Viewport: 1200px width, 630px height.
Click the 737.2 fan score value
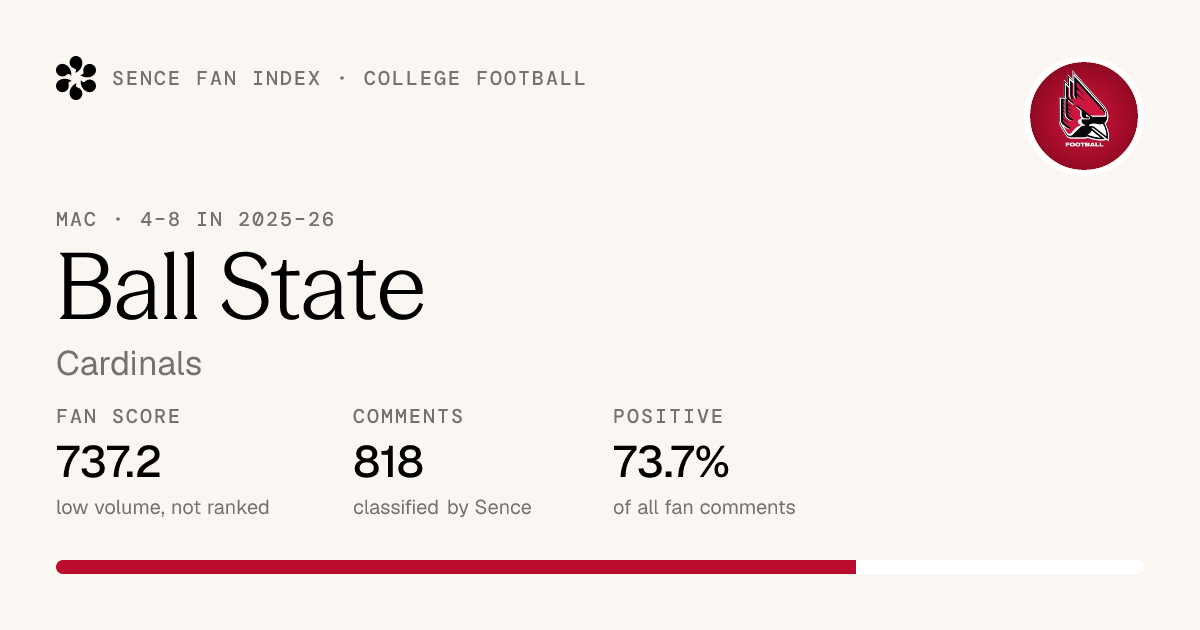tap(109, 462)
